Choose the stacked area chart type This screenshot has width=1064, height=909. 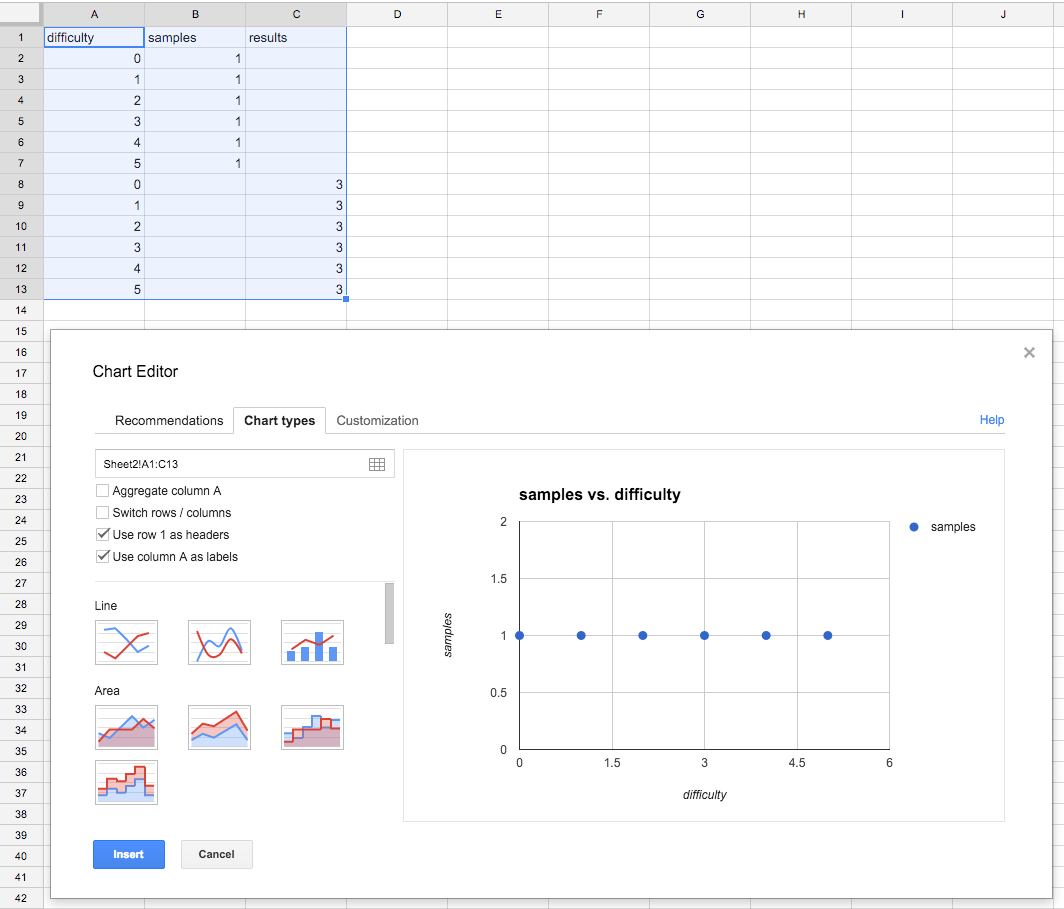pyautogui.click(x=219, y=727)
